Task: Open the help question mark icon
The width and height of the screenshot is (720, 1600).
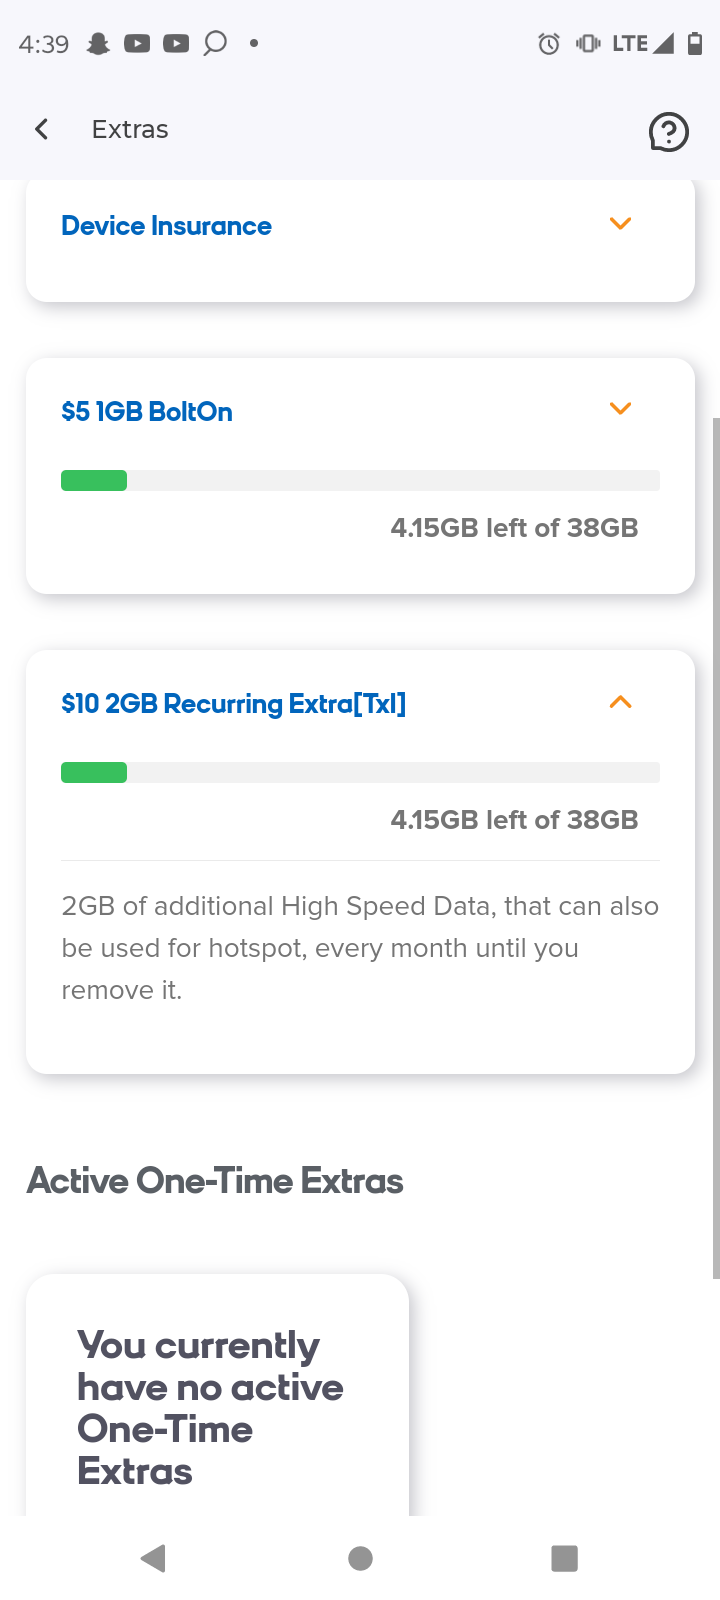Action: (x=668, y=131)
